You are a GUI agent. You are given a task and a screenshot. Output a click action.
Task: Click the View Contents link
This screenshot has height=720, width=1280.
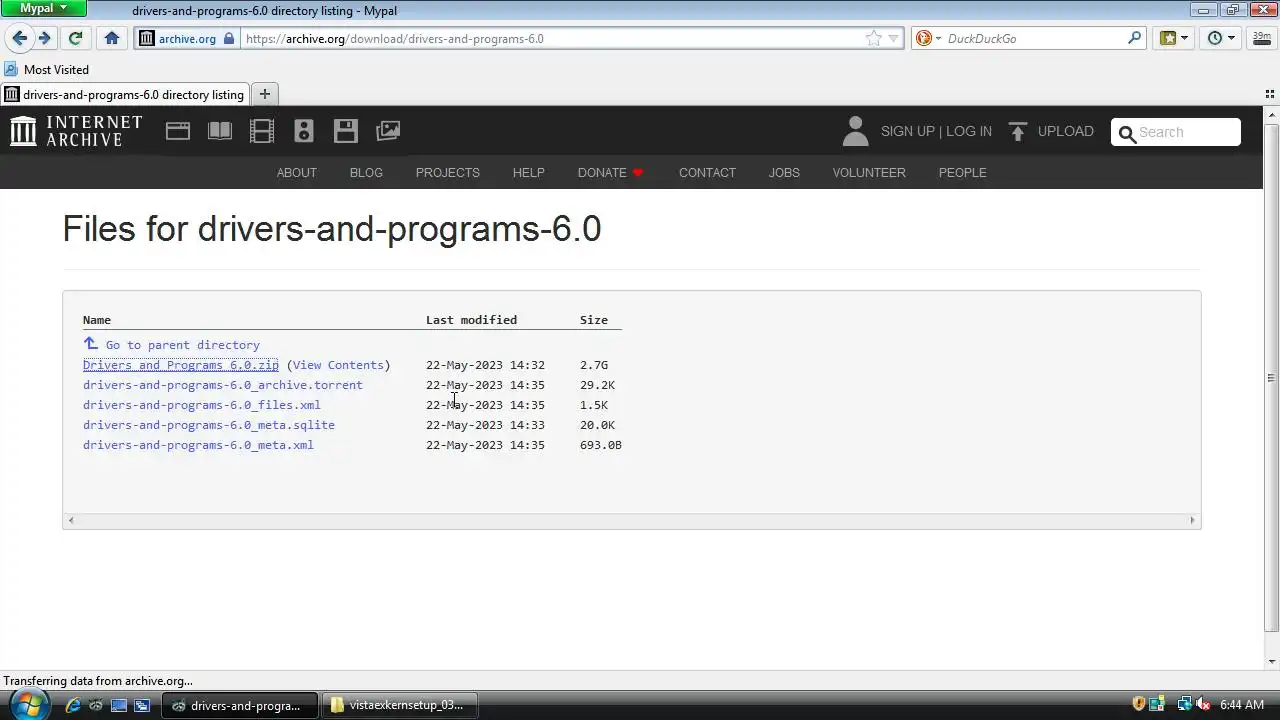click(338, 365)
